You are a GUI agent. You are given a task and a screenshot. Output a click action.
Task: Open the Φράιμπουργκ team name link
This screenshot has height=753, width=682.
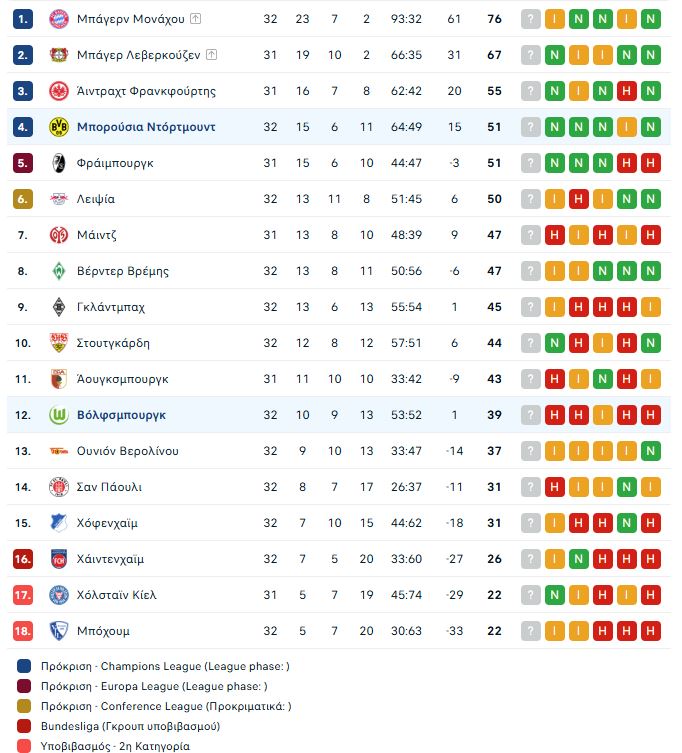(115, 163)
